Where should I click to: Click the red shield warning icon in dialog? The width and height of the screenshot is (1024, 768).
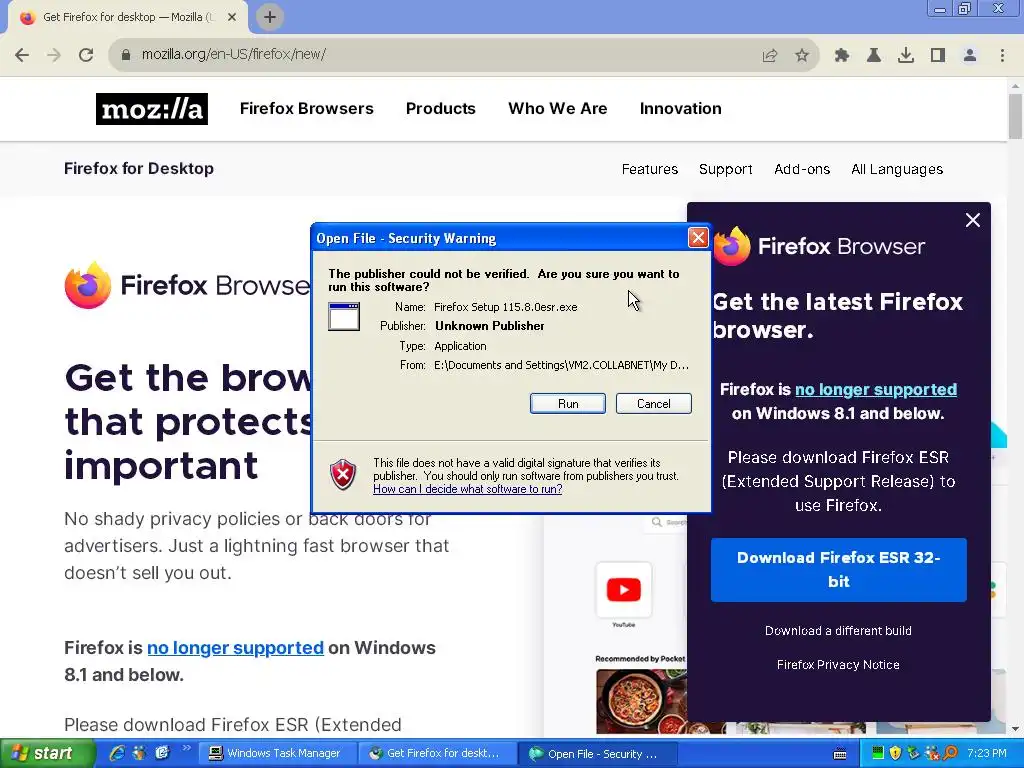[x=343, y=474]
